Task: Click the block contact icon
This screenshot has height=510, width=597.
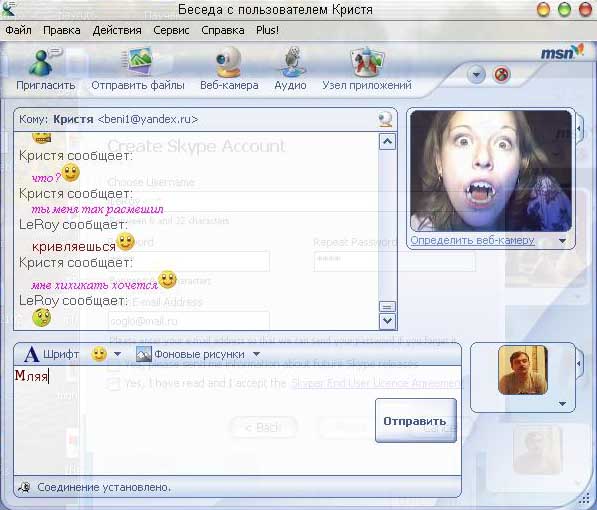Action: pyautogui.click(x=502, y=74)
